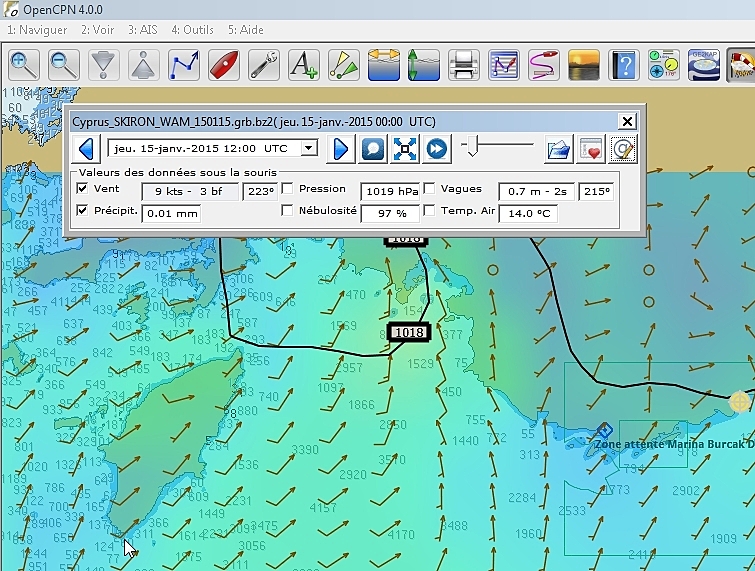The width and height of the screenshot is (755, 571).
Task: Open the 2: Voir menu
Action: coord(97,30)
